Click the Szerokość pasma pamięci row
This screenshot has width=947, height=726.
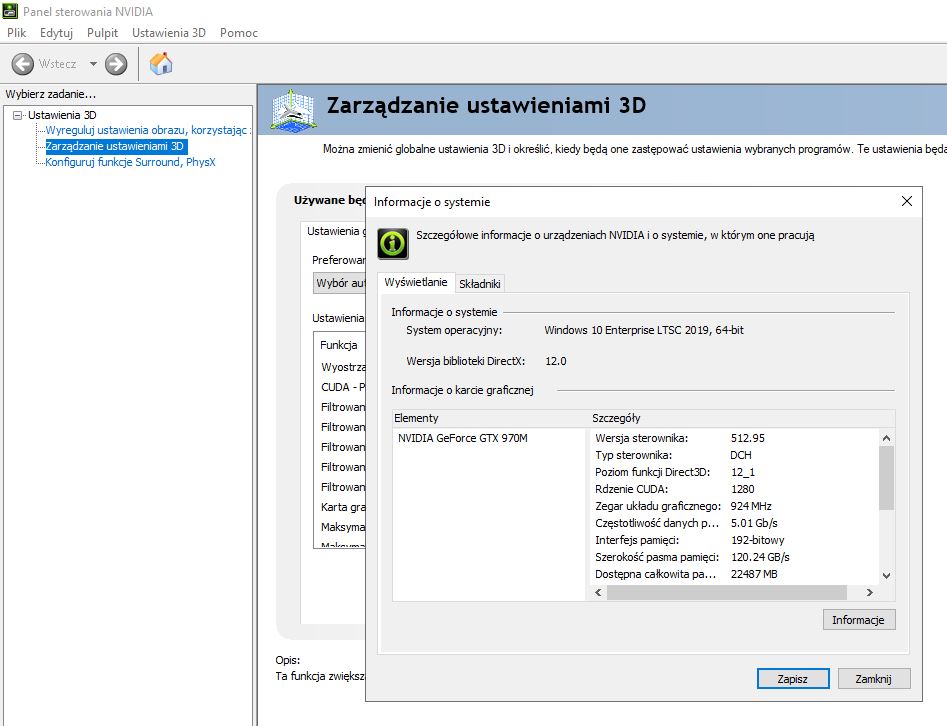tap(734, 557)
